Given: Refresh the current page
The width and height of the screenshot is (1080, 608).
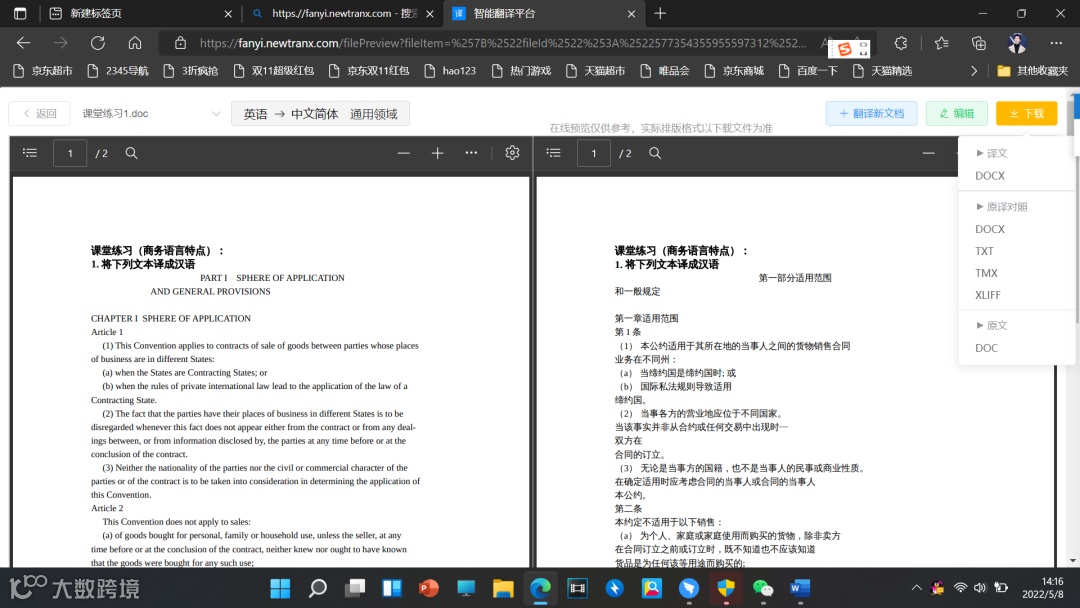Looking at the screenshot, I should [x=98, y=43].
